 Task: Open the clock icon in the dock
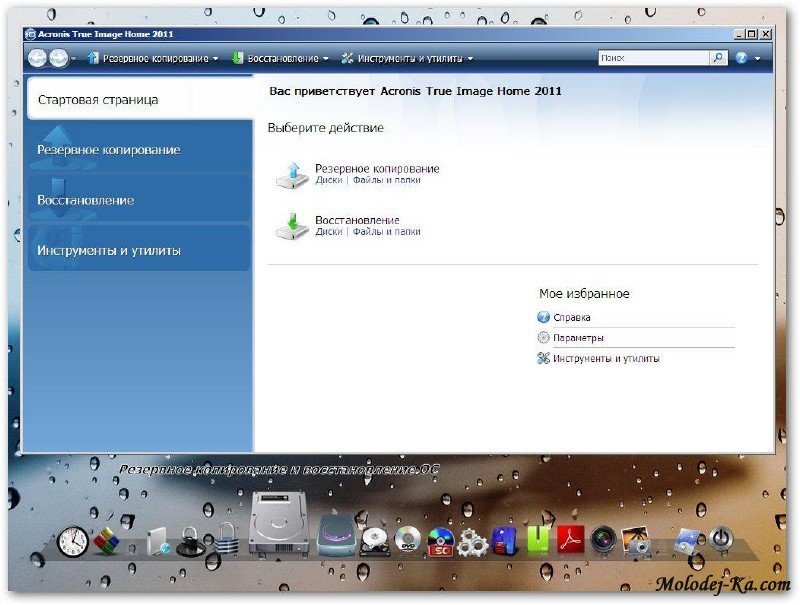tap(72, 542)
